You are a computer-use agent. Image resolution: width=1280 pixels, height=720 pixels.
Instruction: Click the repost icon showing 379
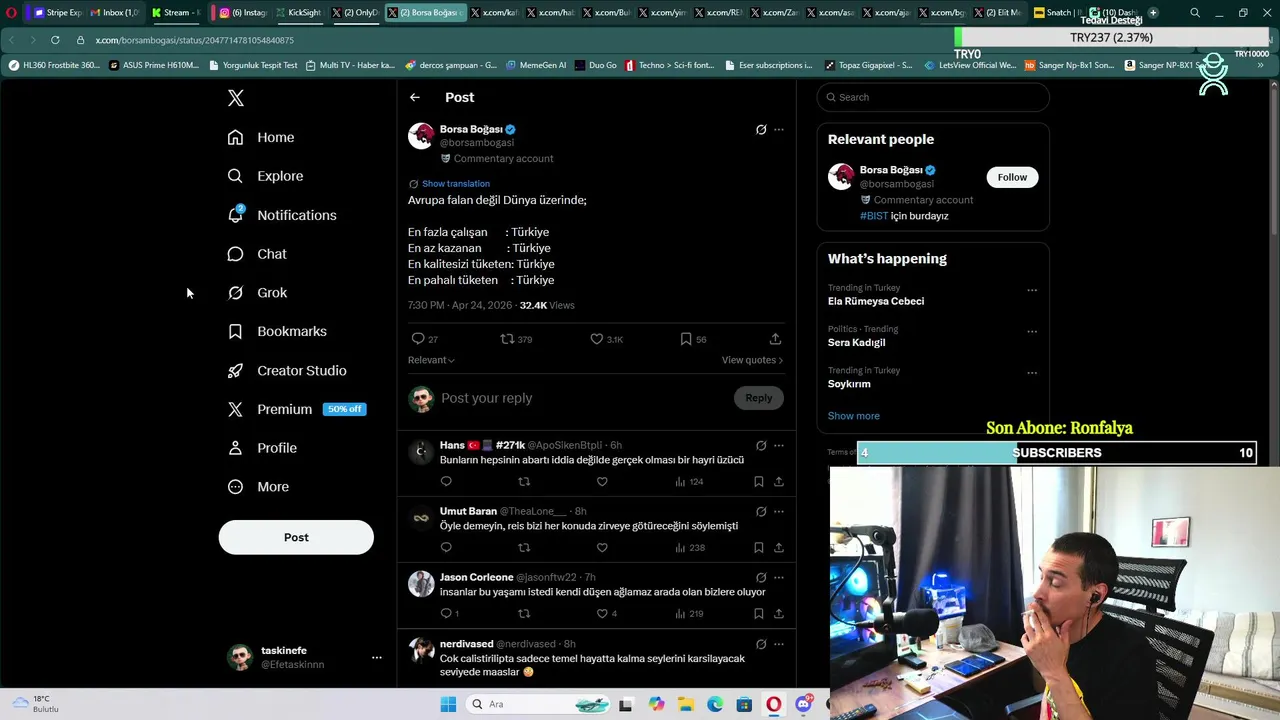[507, 339]
